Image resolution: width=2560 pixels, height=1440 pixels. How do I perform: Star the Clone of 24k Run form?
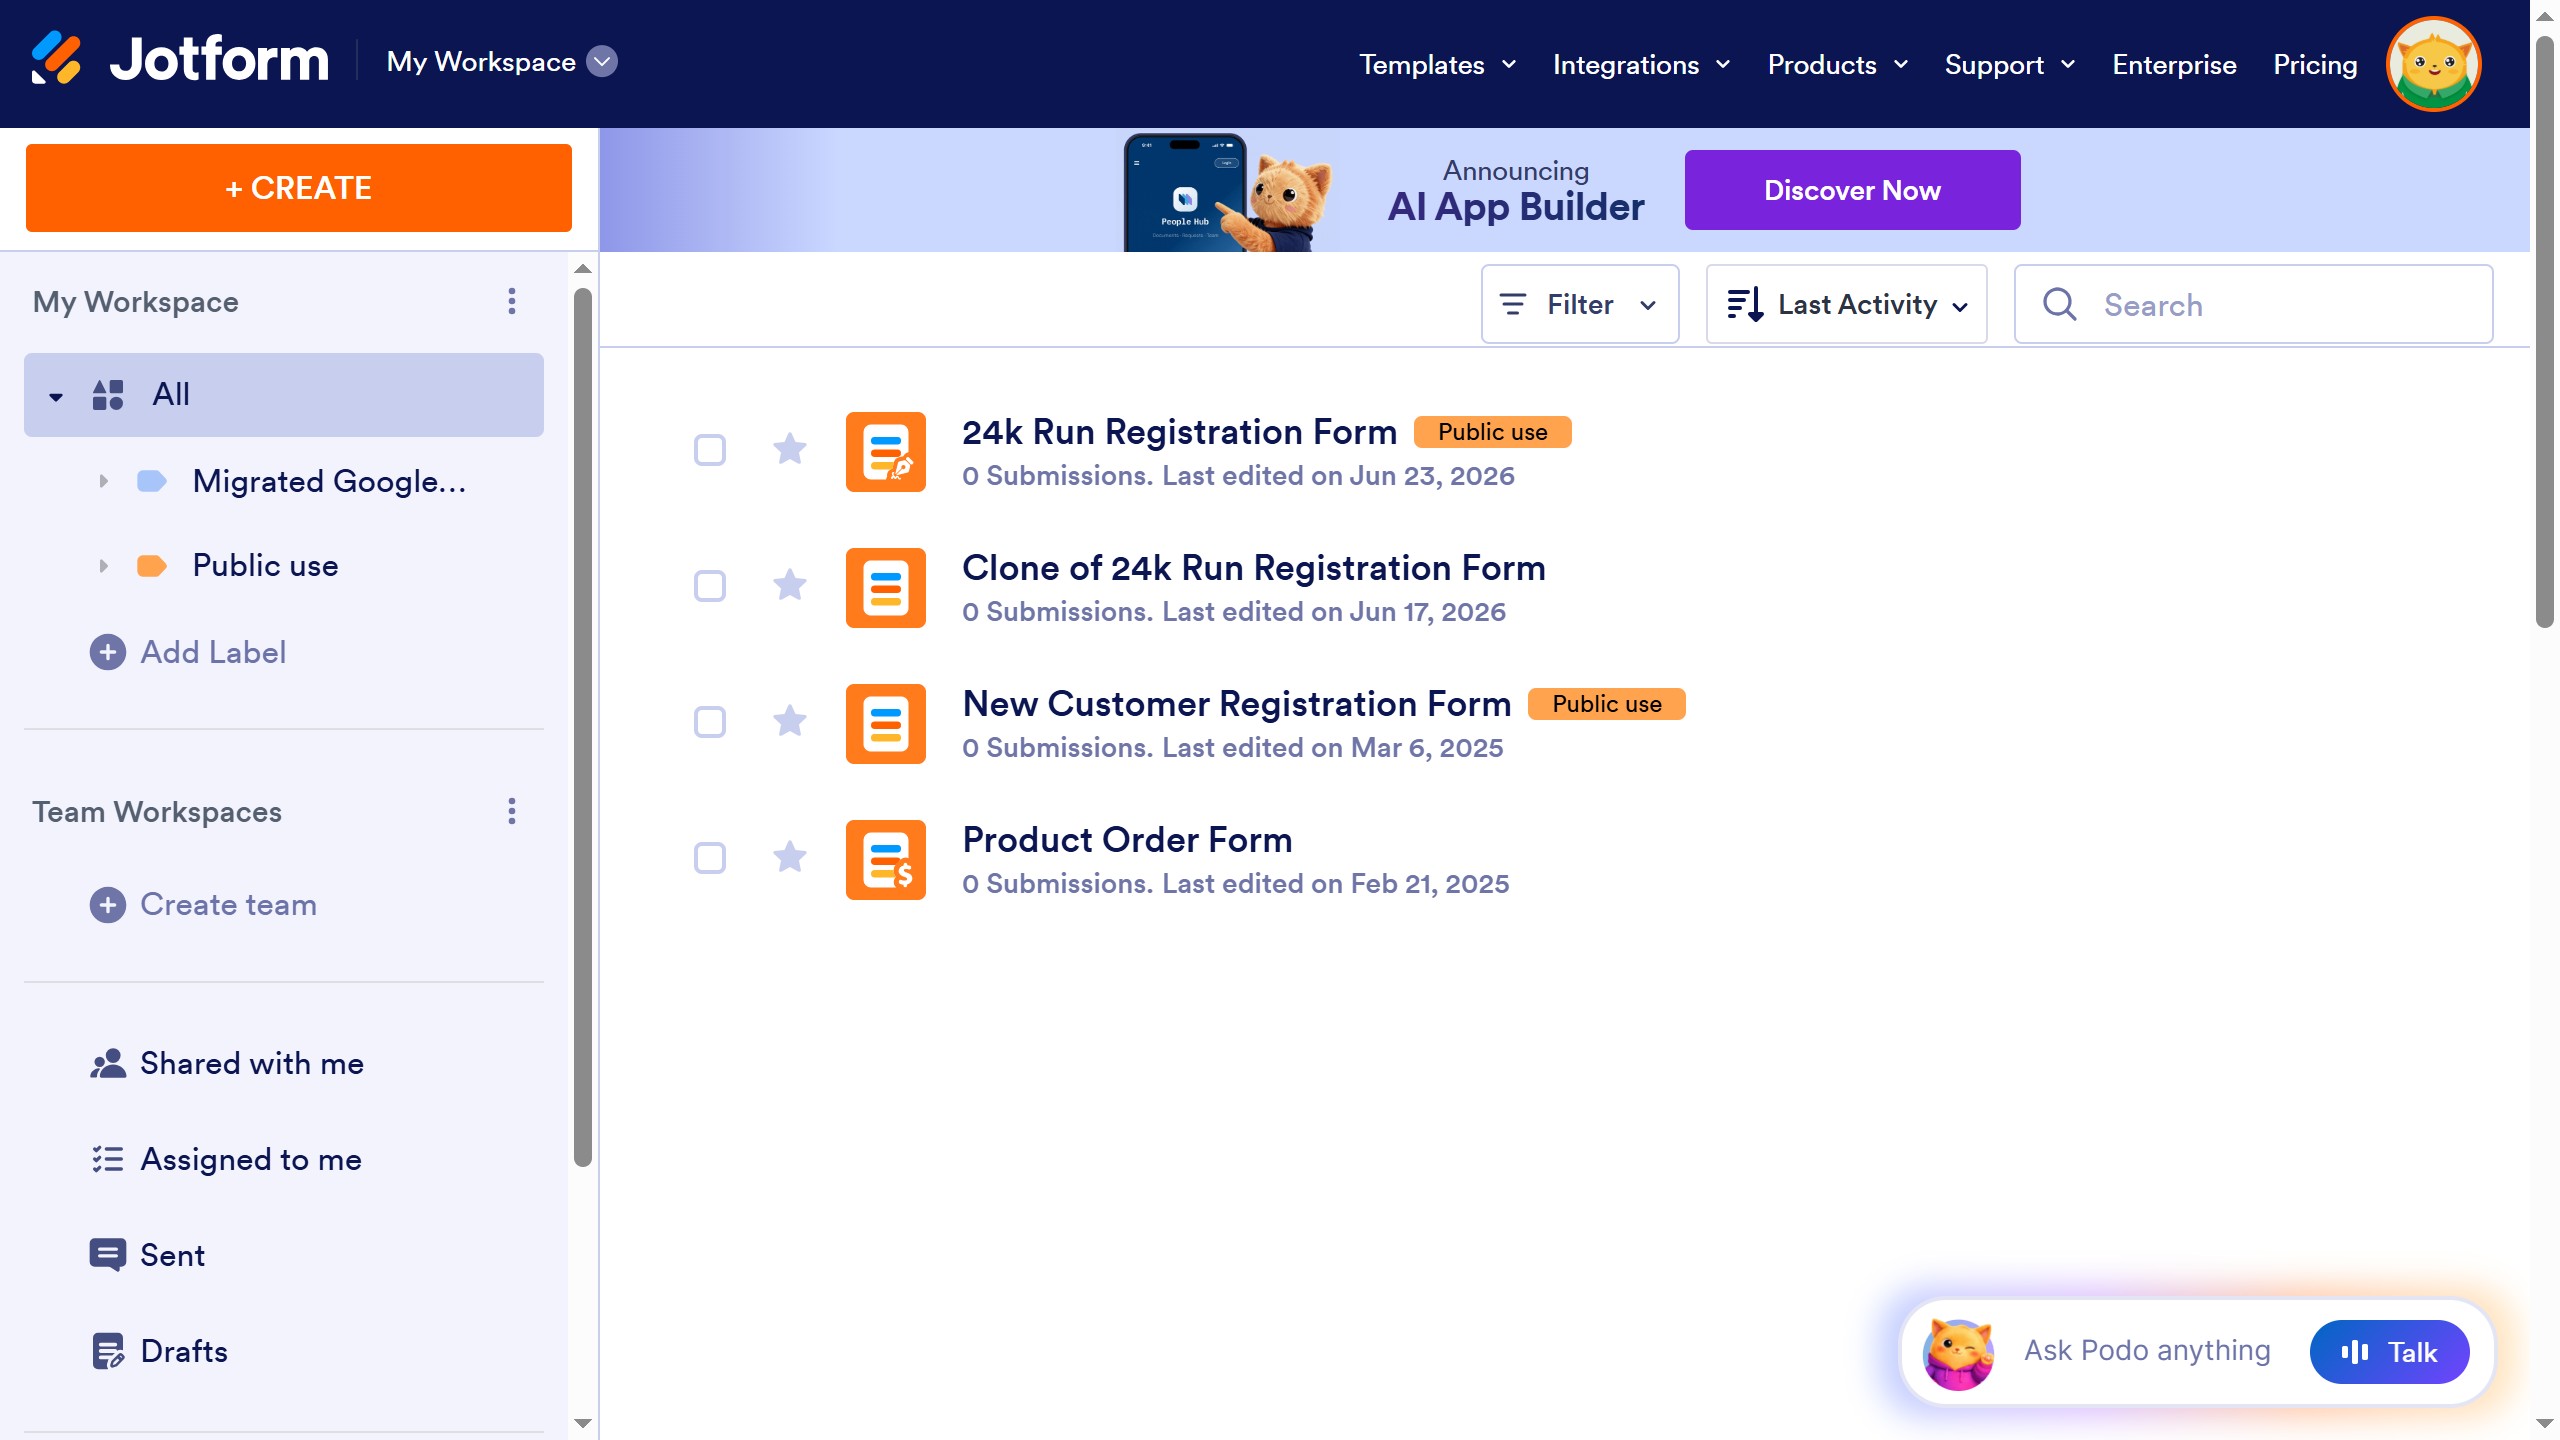pyautogui.click(x=790, y=585)
